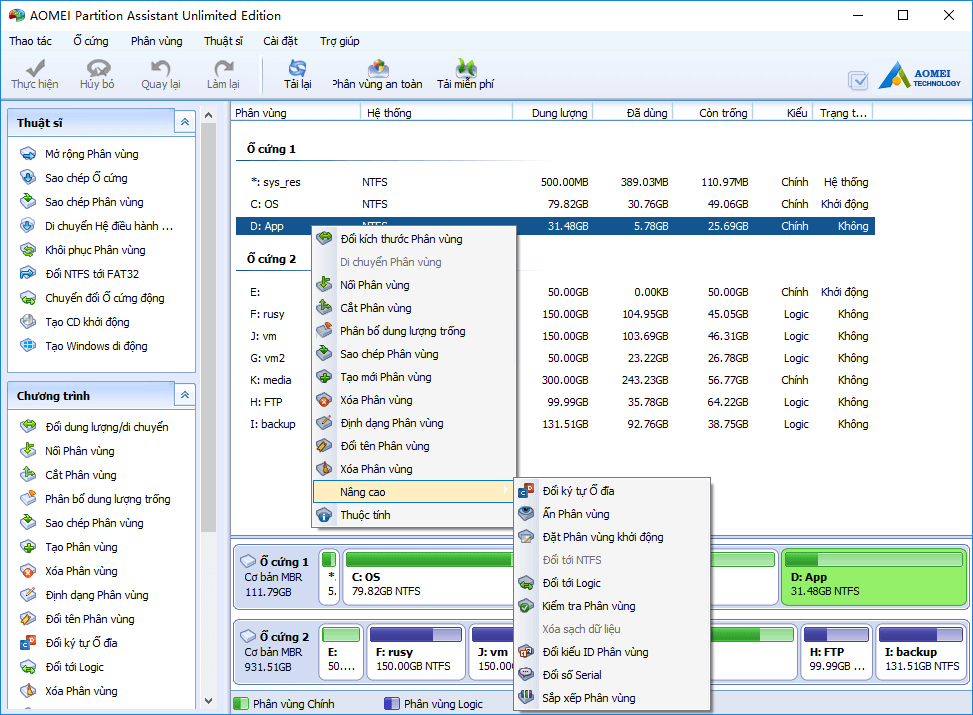This screenshot has height=715, width=973.
Task: Click the Sao chép Ổ cứng icon
Action: (x=28, y=178)
